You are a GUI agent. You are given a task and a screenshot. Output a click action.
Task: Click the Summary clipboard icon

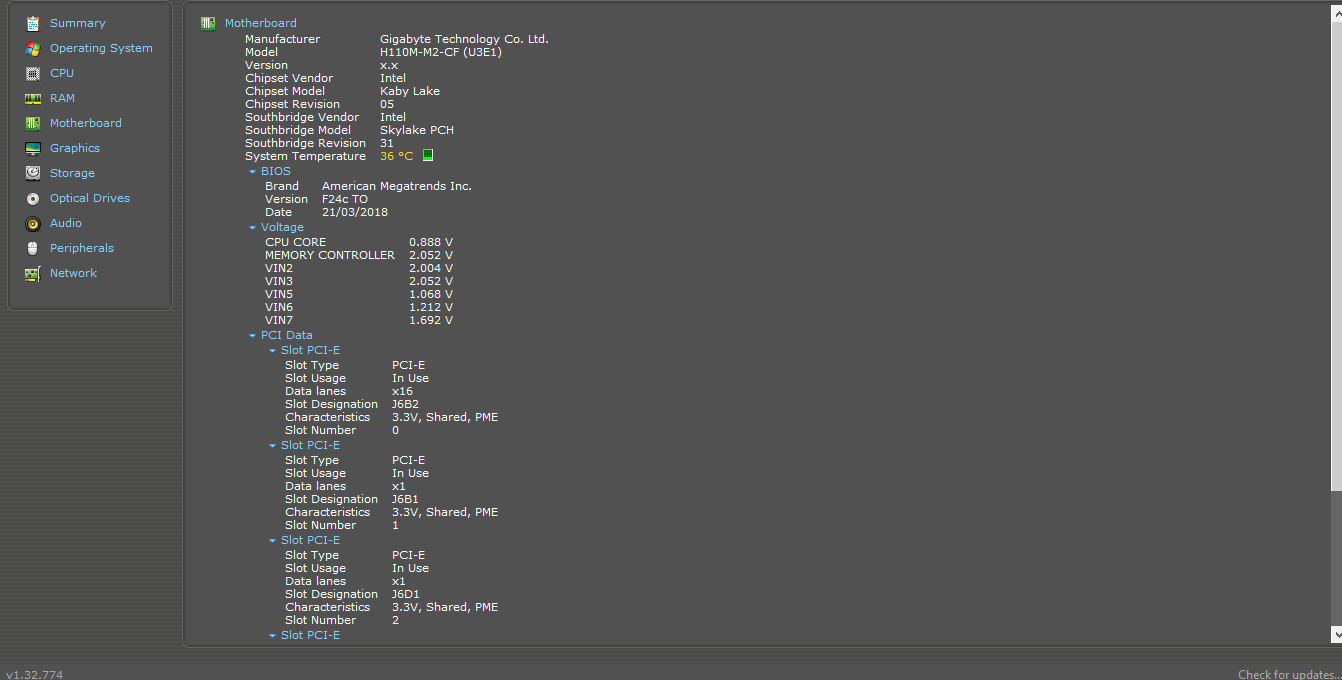pos(33,23)
